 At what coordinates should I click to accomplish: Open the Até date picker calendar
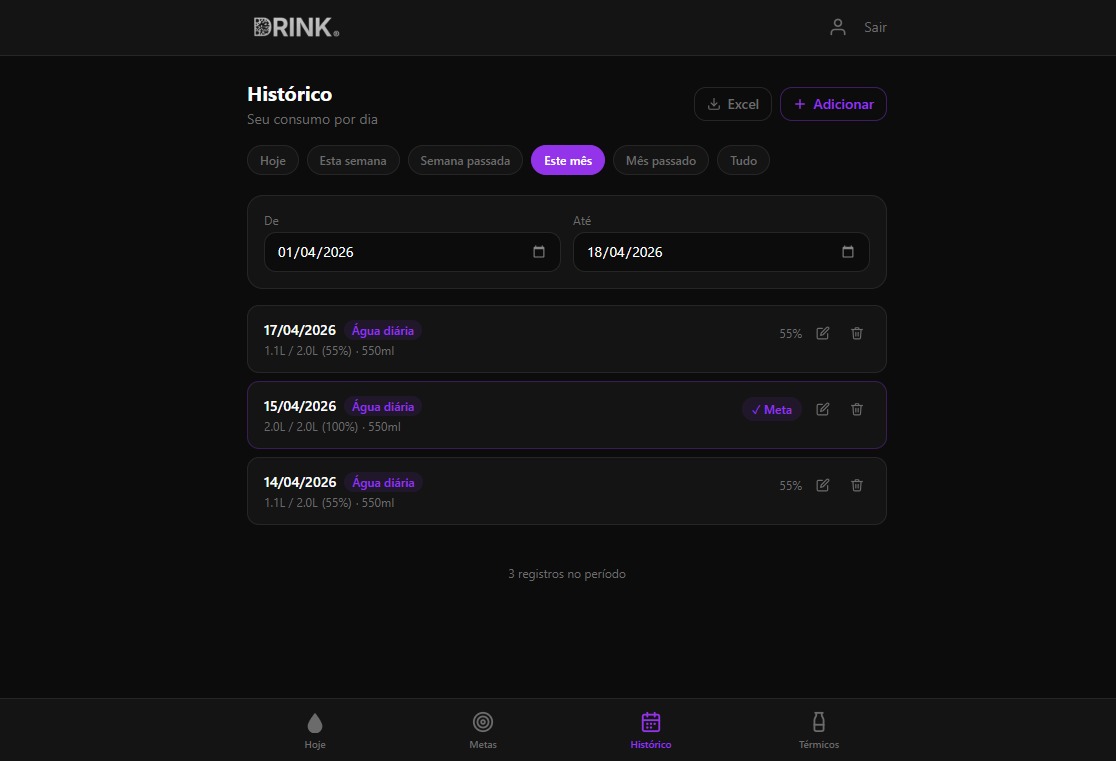tap(847, 252)
